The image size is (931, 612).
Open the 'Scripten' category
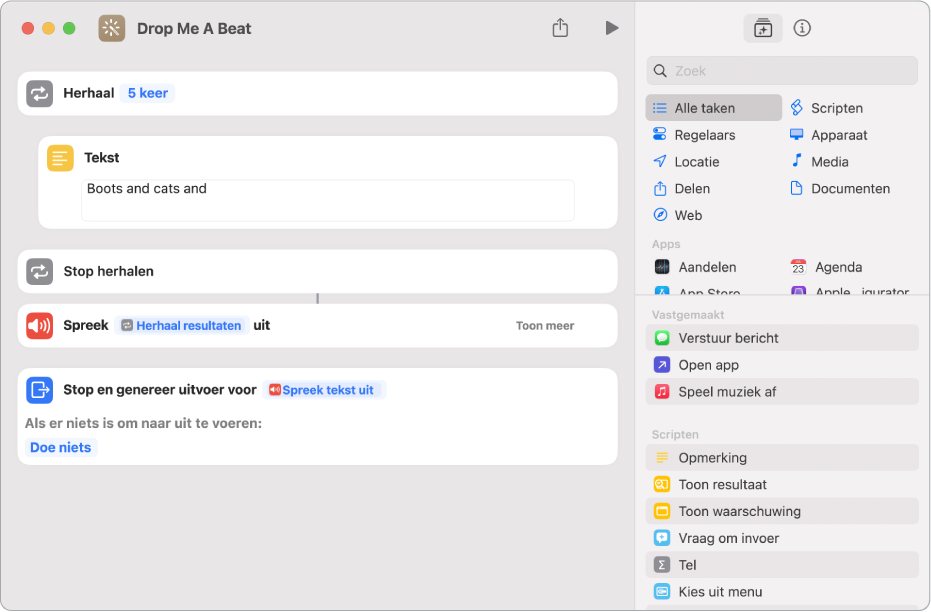[836, 108]
